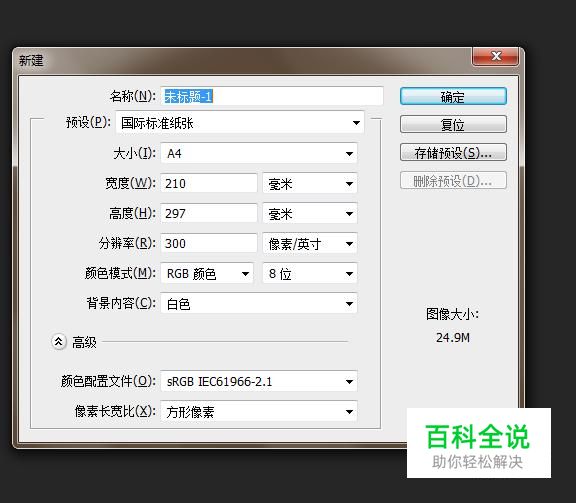The image size is (576, 503).
Task: Open the 大小 size dropdown showing A4
Action: [x=259, y=153]
